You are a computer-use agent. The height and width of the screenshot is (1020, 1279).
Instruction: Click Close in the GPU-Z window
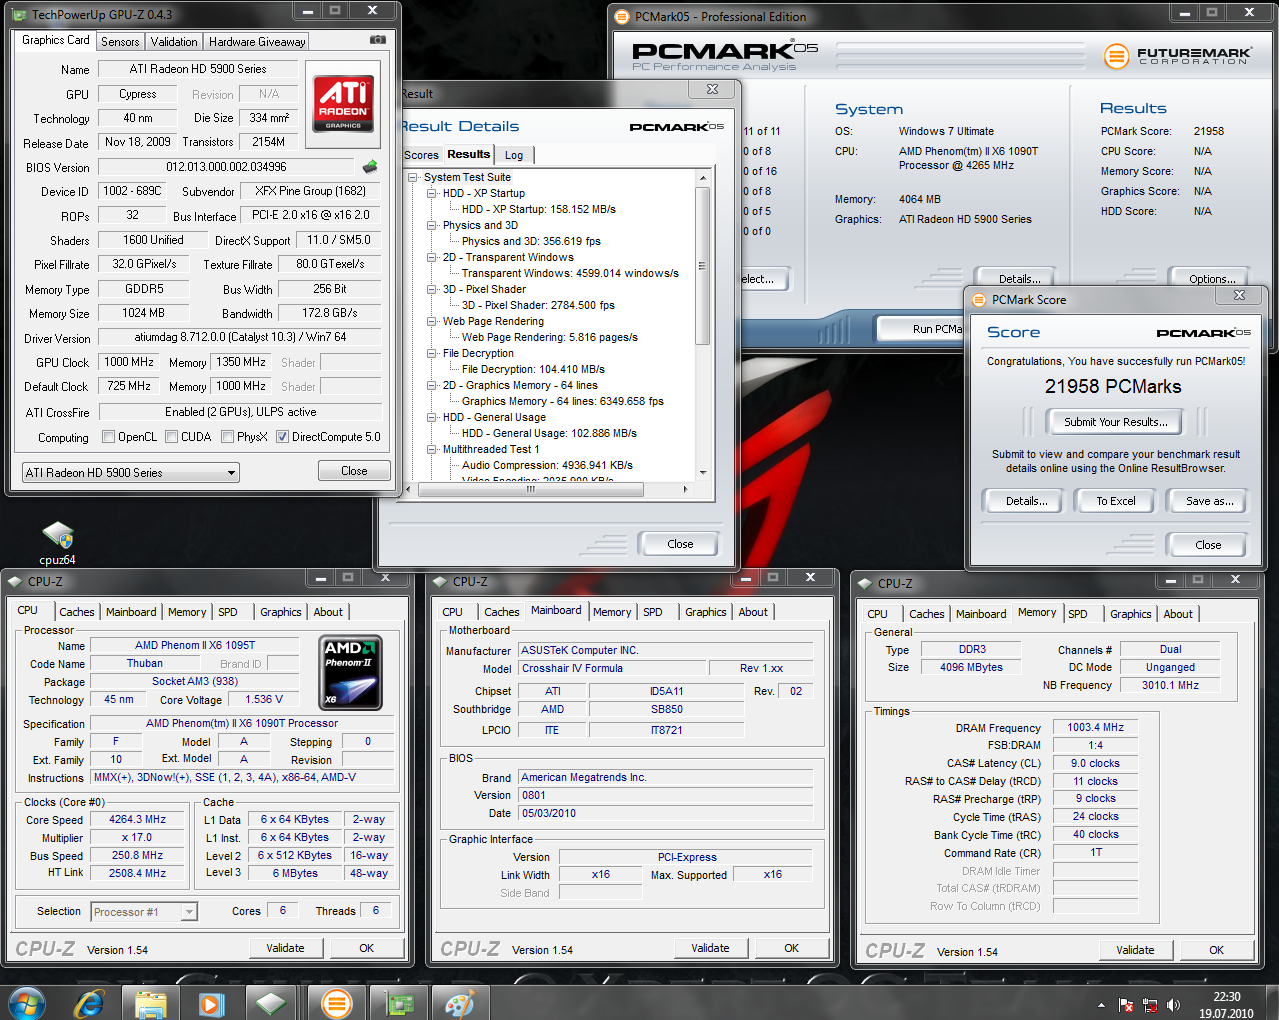tap(354, 471)
